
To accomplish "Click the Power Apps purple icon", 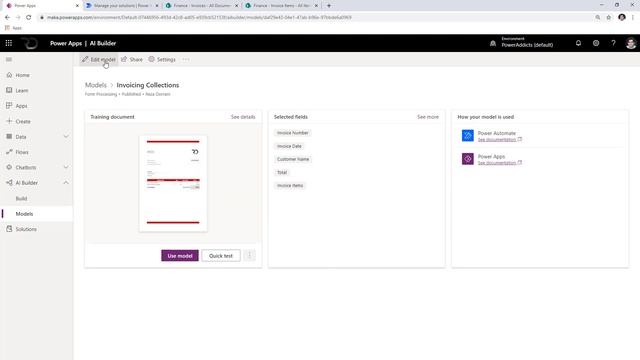I will pyautogui.click(x=467, y=159).
